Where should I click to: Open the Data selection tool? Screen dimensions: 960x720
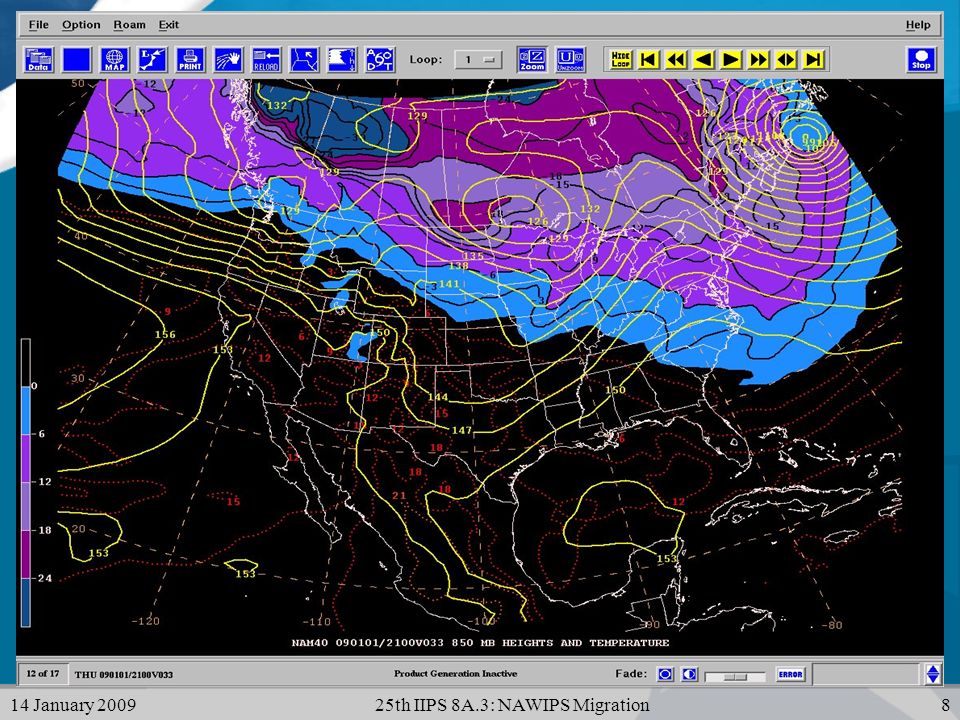coord(39,60)
